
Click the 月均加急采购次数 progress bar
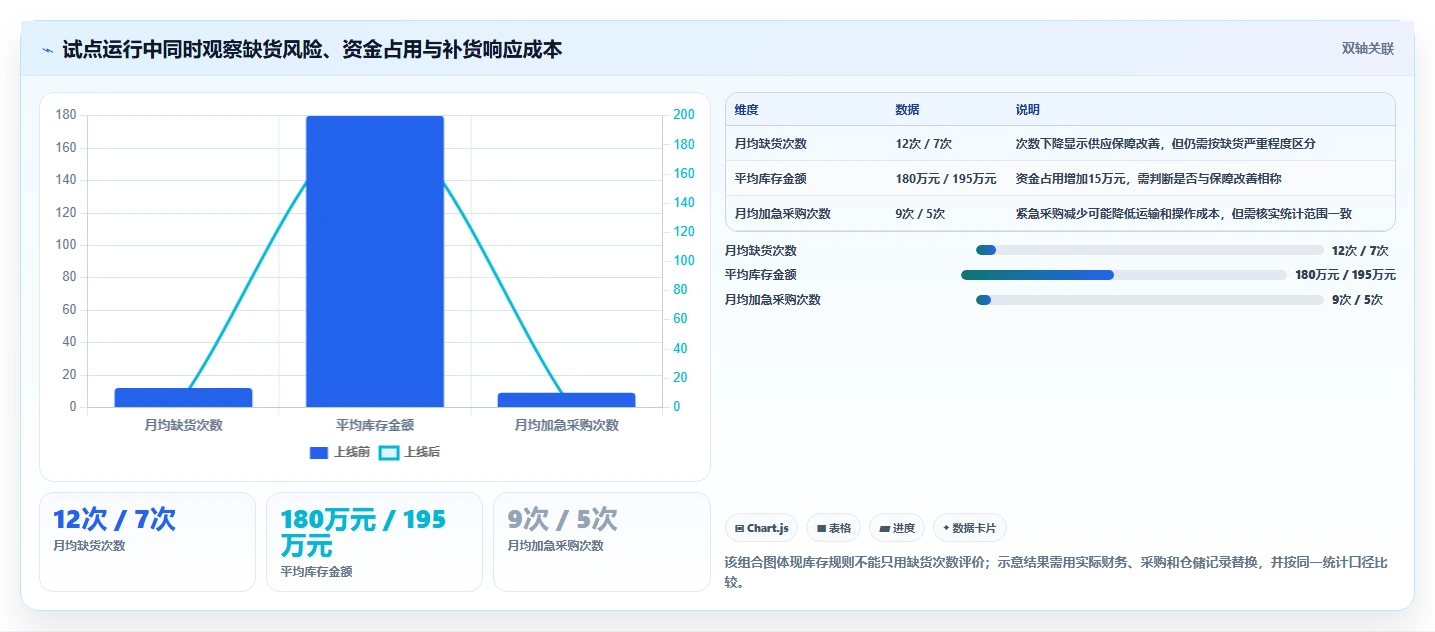pos(1149,300)
